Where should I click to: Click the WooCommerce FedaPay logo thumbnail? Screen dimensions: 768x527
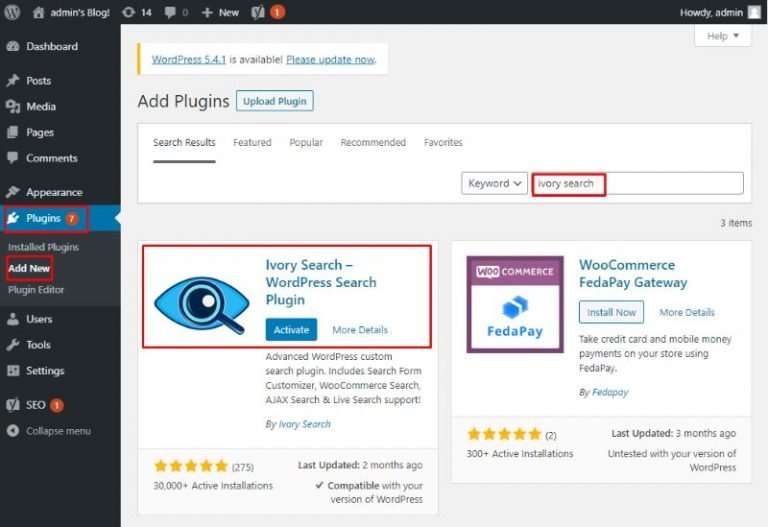[515, 304]
